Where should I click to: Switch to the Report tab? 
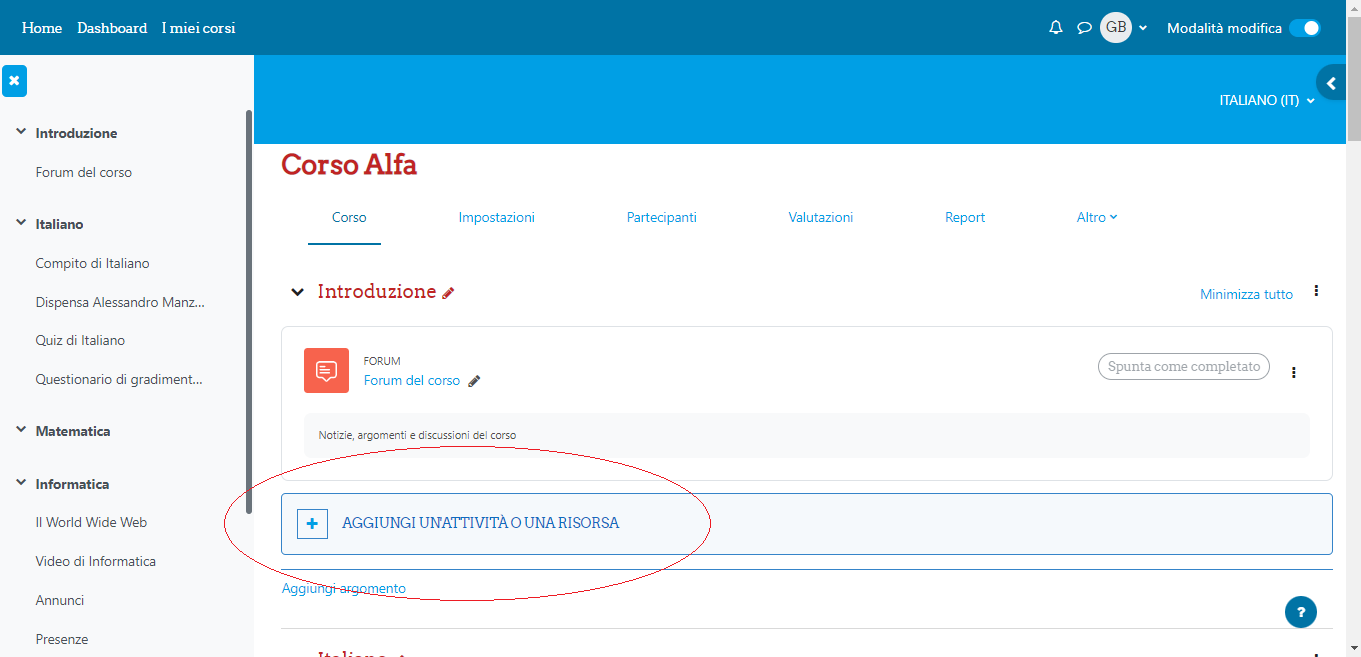[x=965, y=217]
